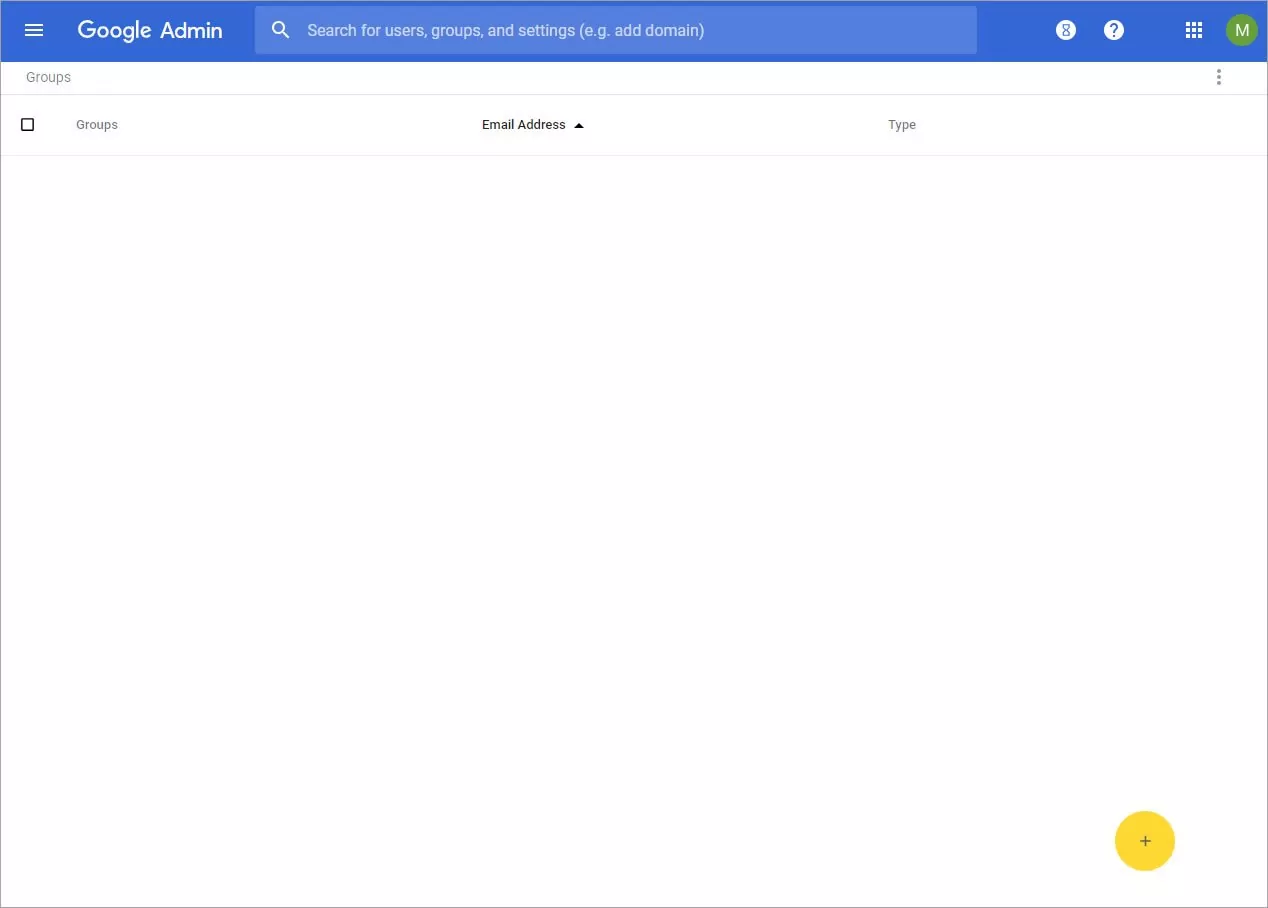Tick the select all groups checkbox
Screen dimensions: 1268x908
(28, 125)
